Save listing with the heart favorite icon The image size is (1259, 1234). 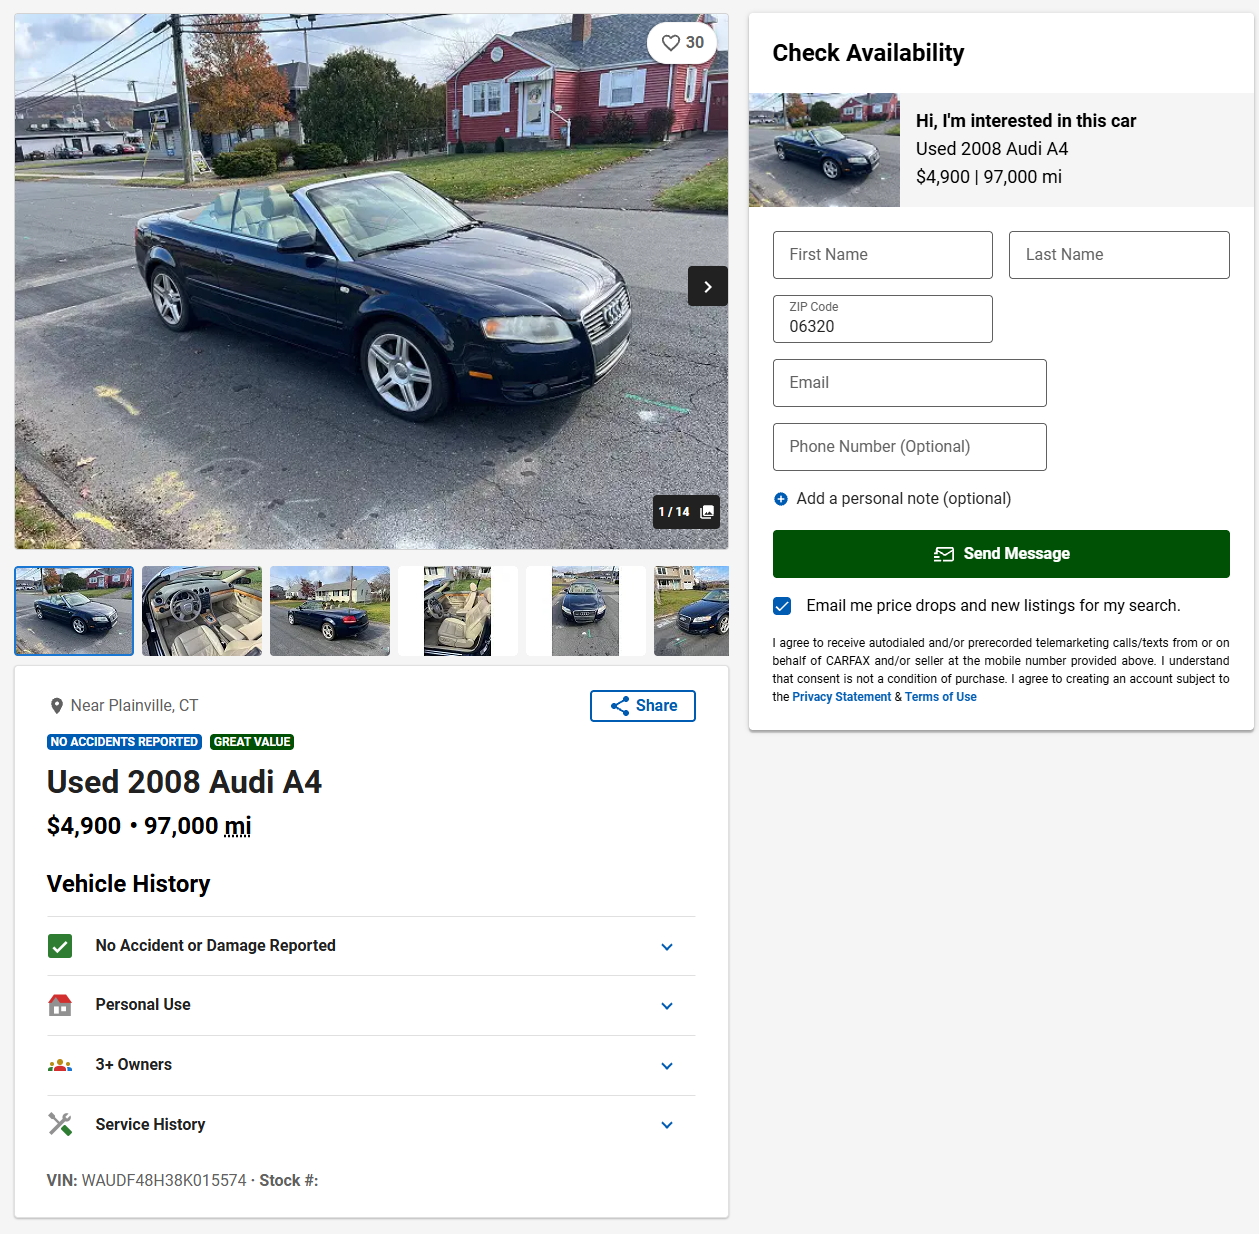(x=682, y=43)
